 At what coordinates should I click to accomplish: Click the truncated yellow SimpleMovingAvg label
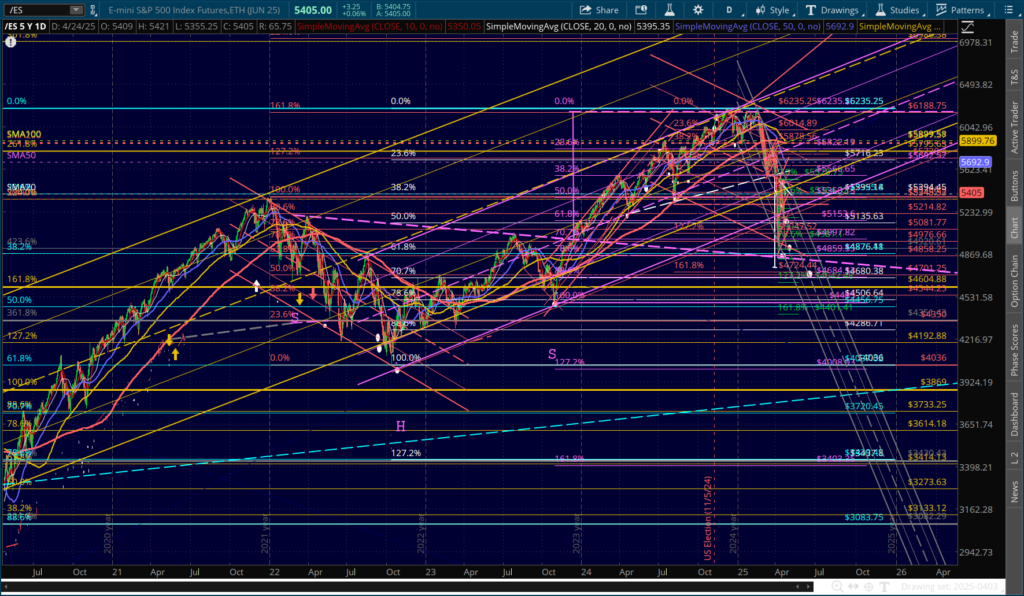[x=900, y=26]
